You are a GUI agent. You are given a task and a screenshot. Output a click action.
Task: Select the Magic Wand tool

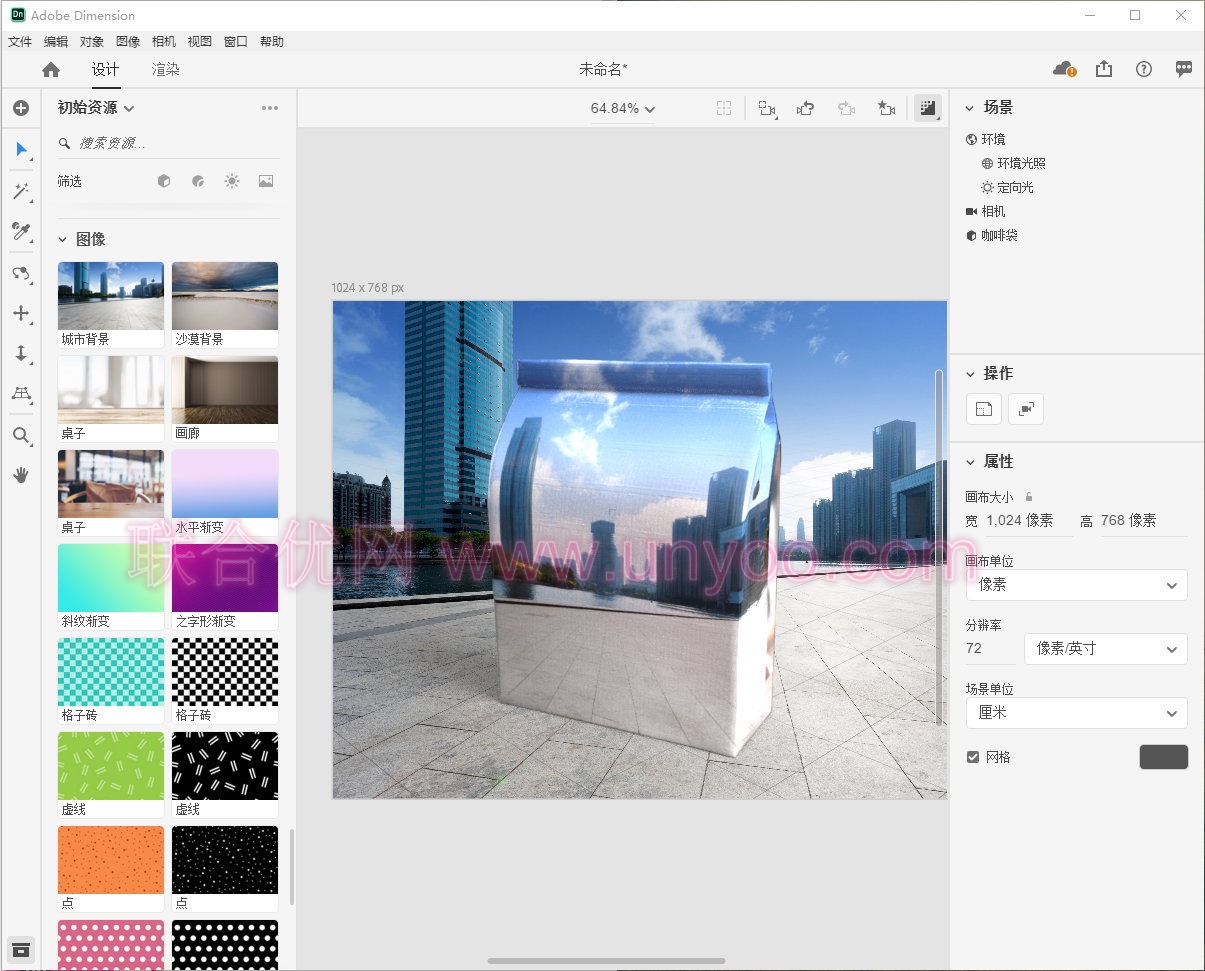(21, 191)
